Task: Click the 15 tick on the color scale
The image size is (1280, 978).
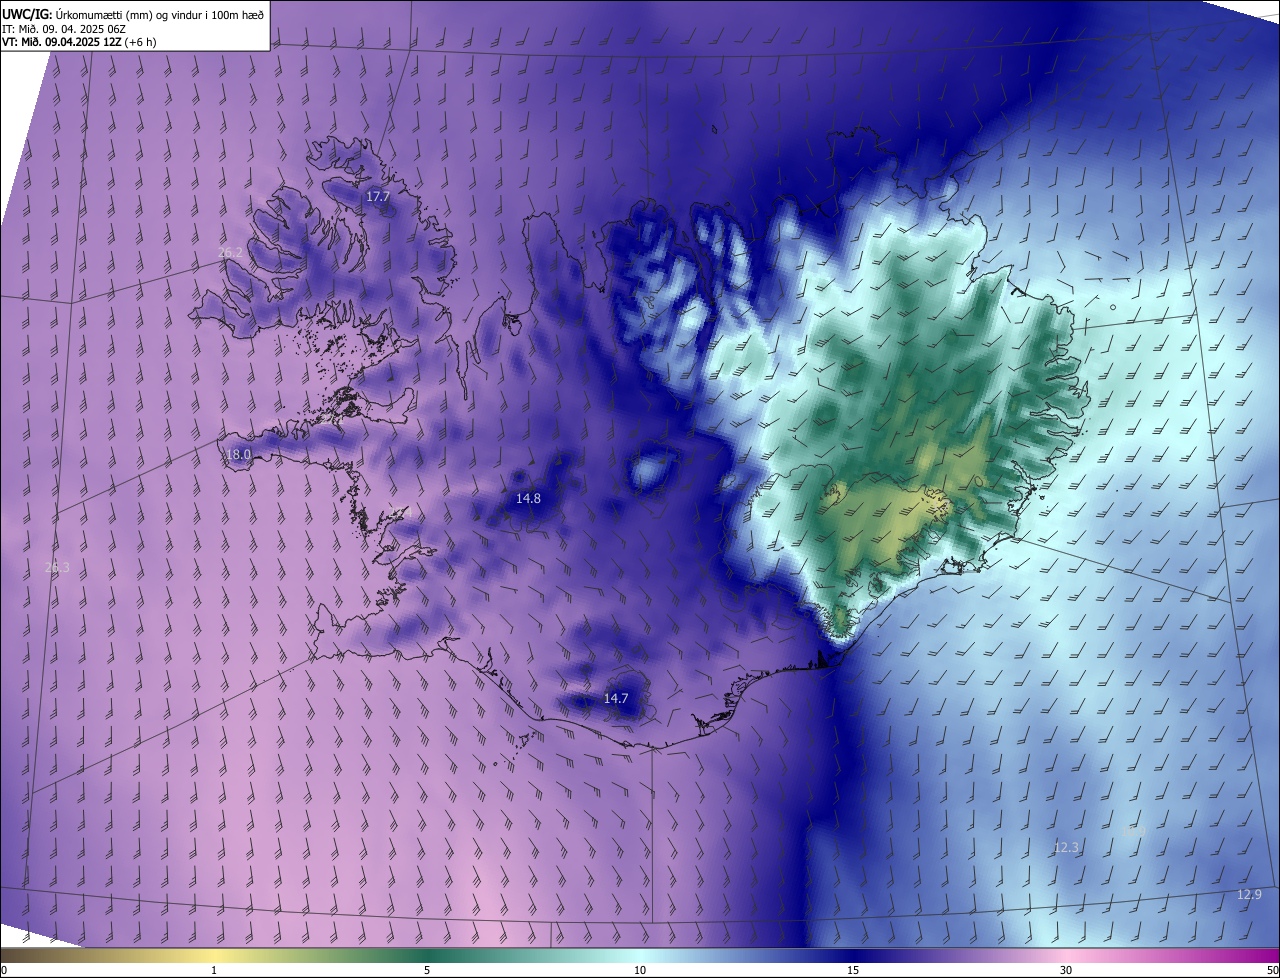Action: 853,970
